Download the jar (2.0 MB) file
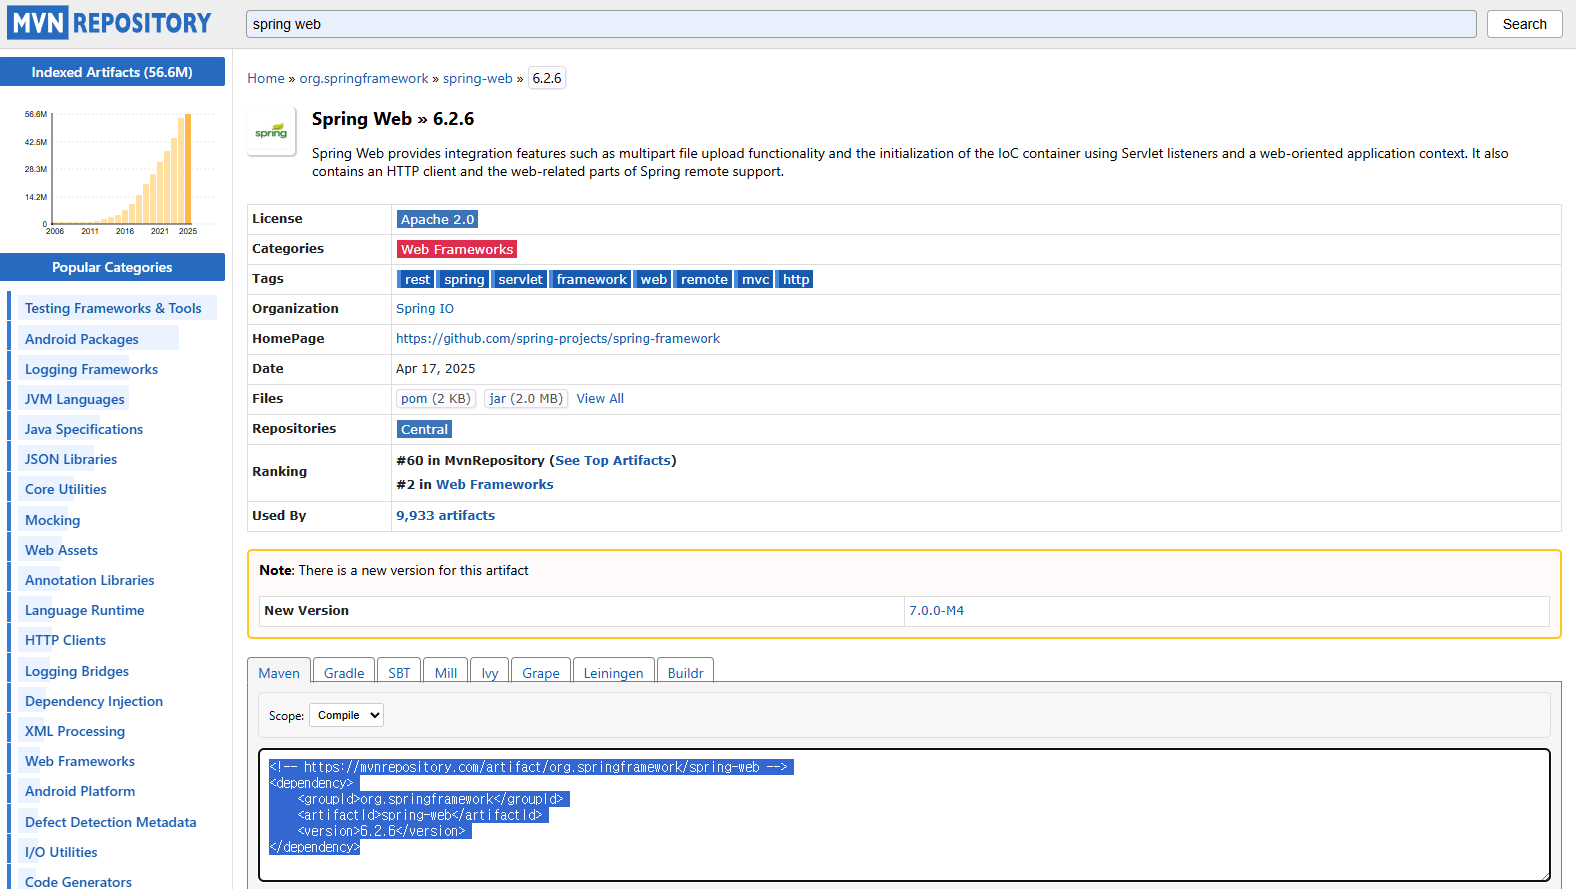Viewport: 1576px width, 889px height. 526,399
